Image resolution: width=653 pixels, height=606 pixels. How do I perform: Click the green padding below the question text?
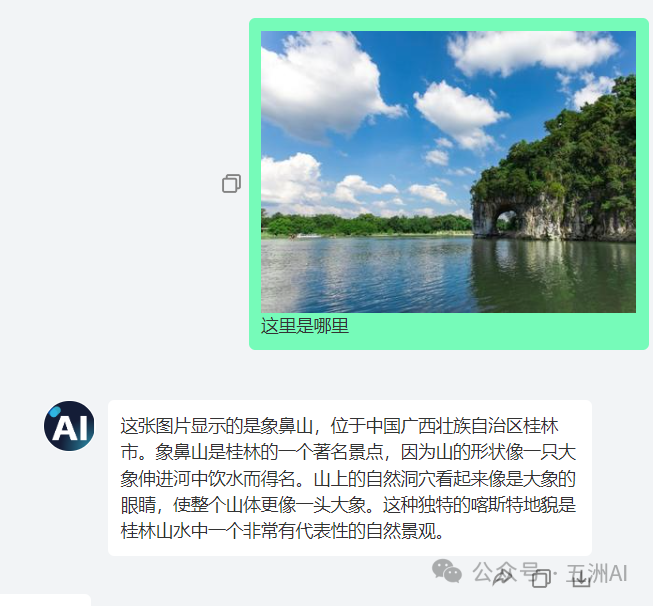click(x=449, y=343)
